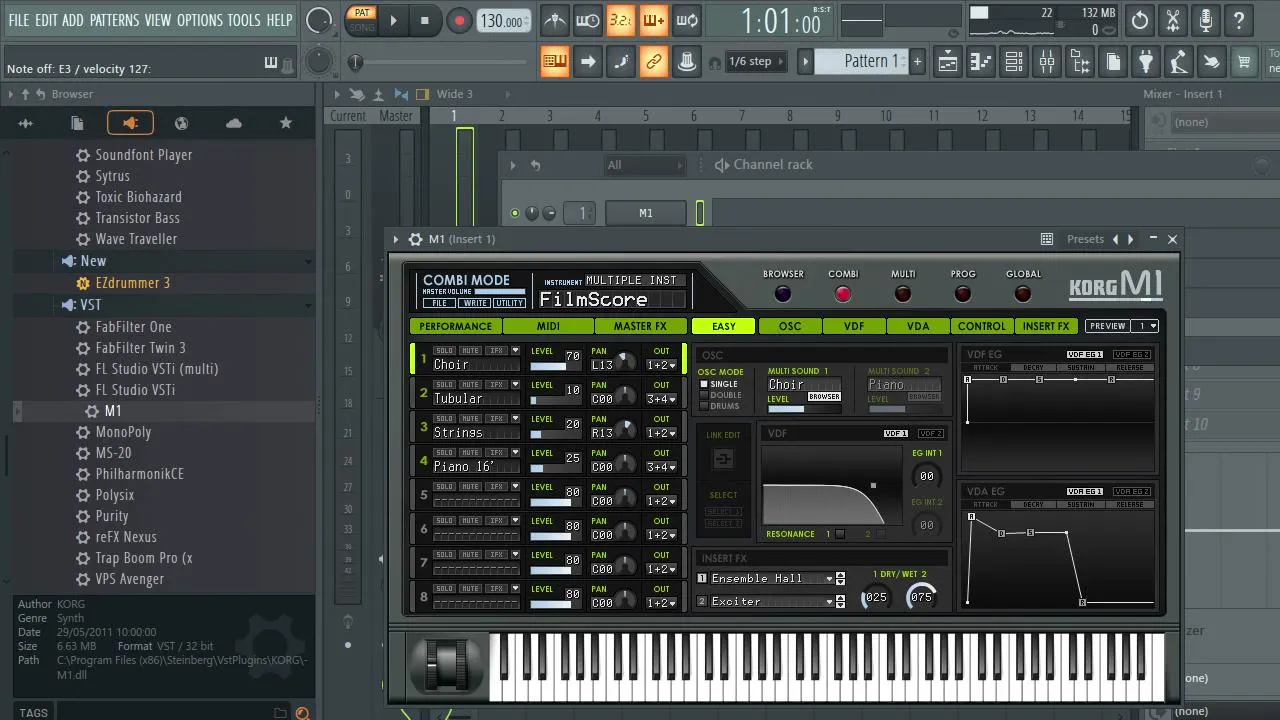The image size is (1280, 720).
Task: Open help with the question mark icon
Action: click(x=1239, y=20)
